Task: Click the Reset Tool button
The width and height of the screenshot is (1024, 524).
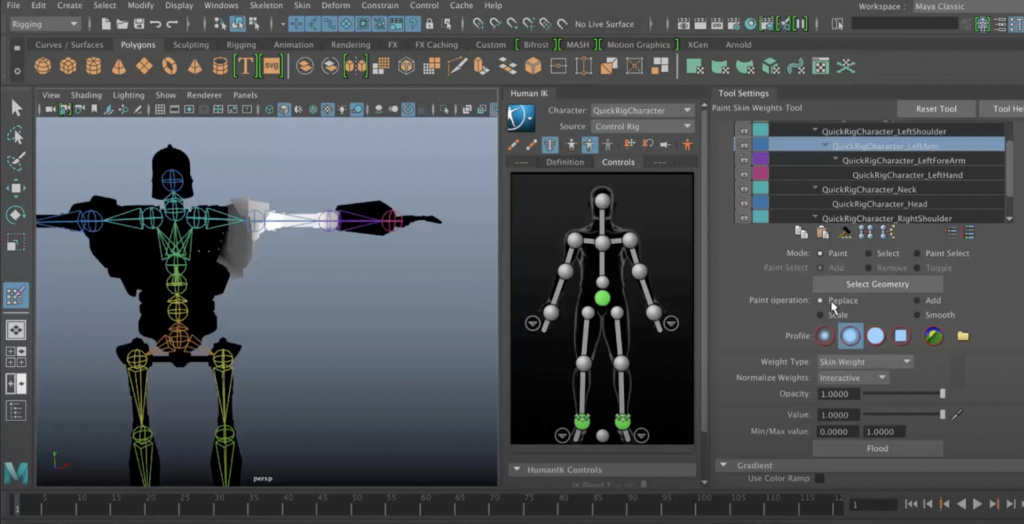Action: [x=936, y=109]
